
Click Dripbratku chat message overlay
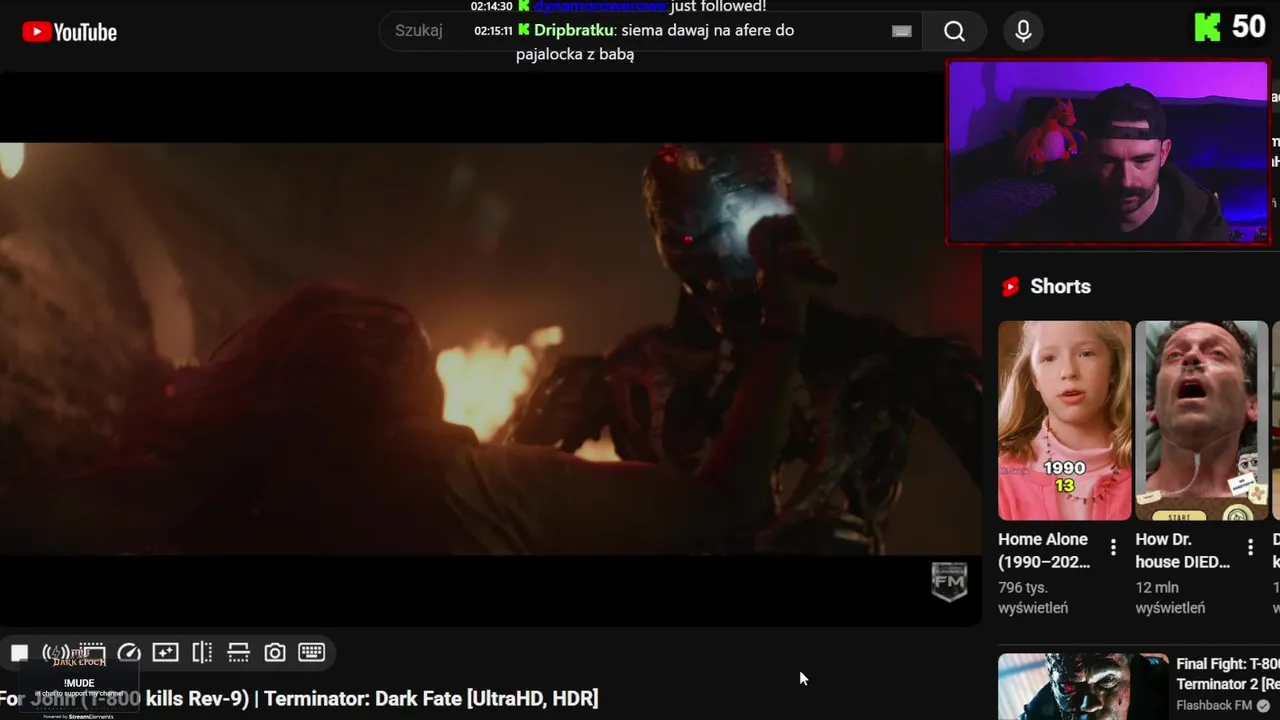pos(634,42)
